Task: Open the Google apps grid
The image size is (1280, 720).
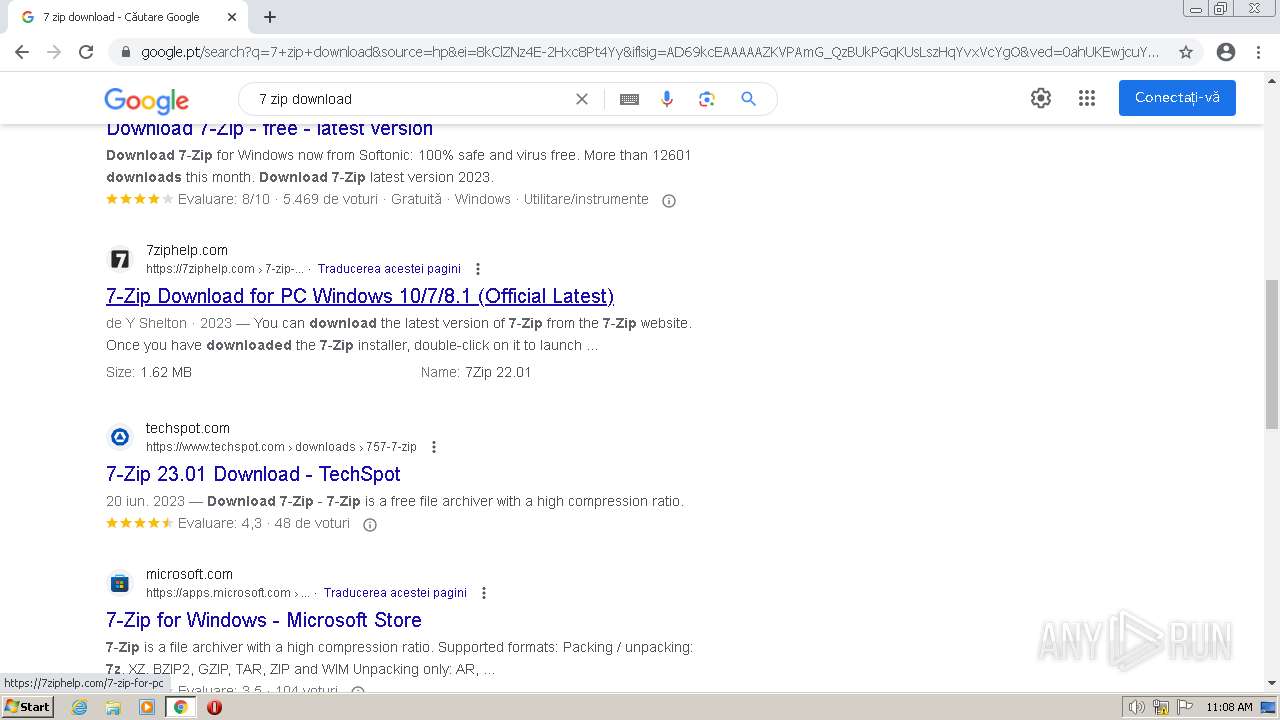Action: click(x=1087, y=98)
